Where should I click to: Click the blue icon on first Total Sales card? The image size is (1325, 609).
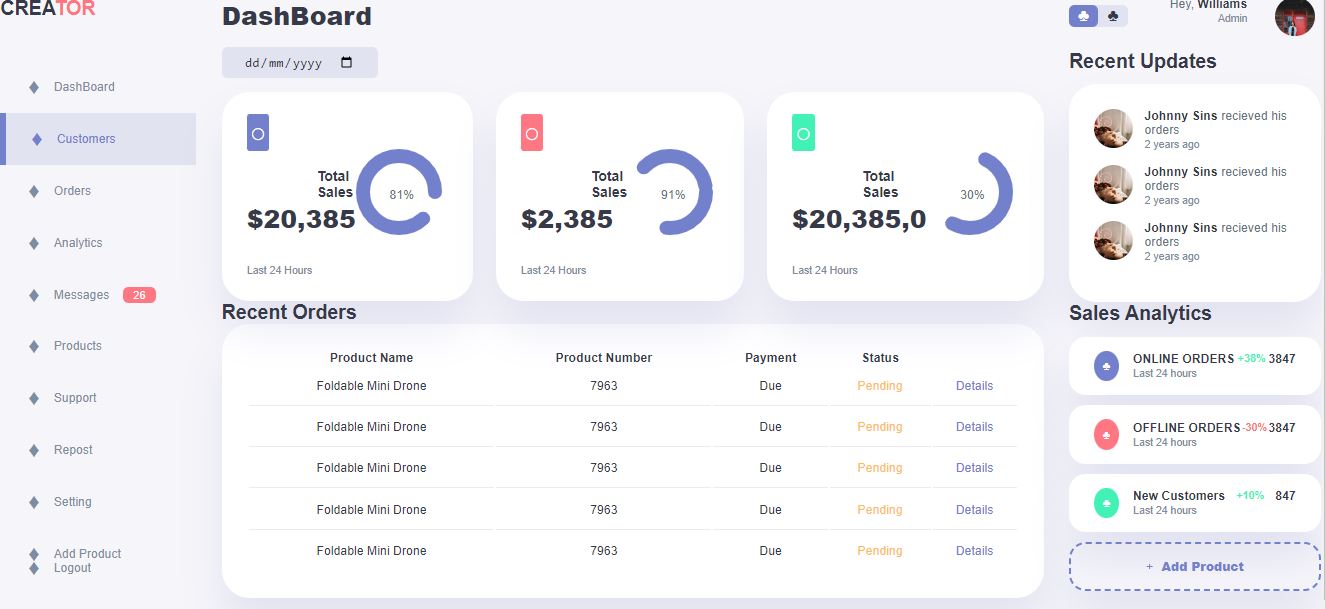[x=258, y=133]
